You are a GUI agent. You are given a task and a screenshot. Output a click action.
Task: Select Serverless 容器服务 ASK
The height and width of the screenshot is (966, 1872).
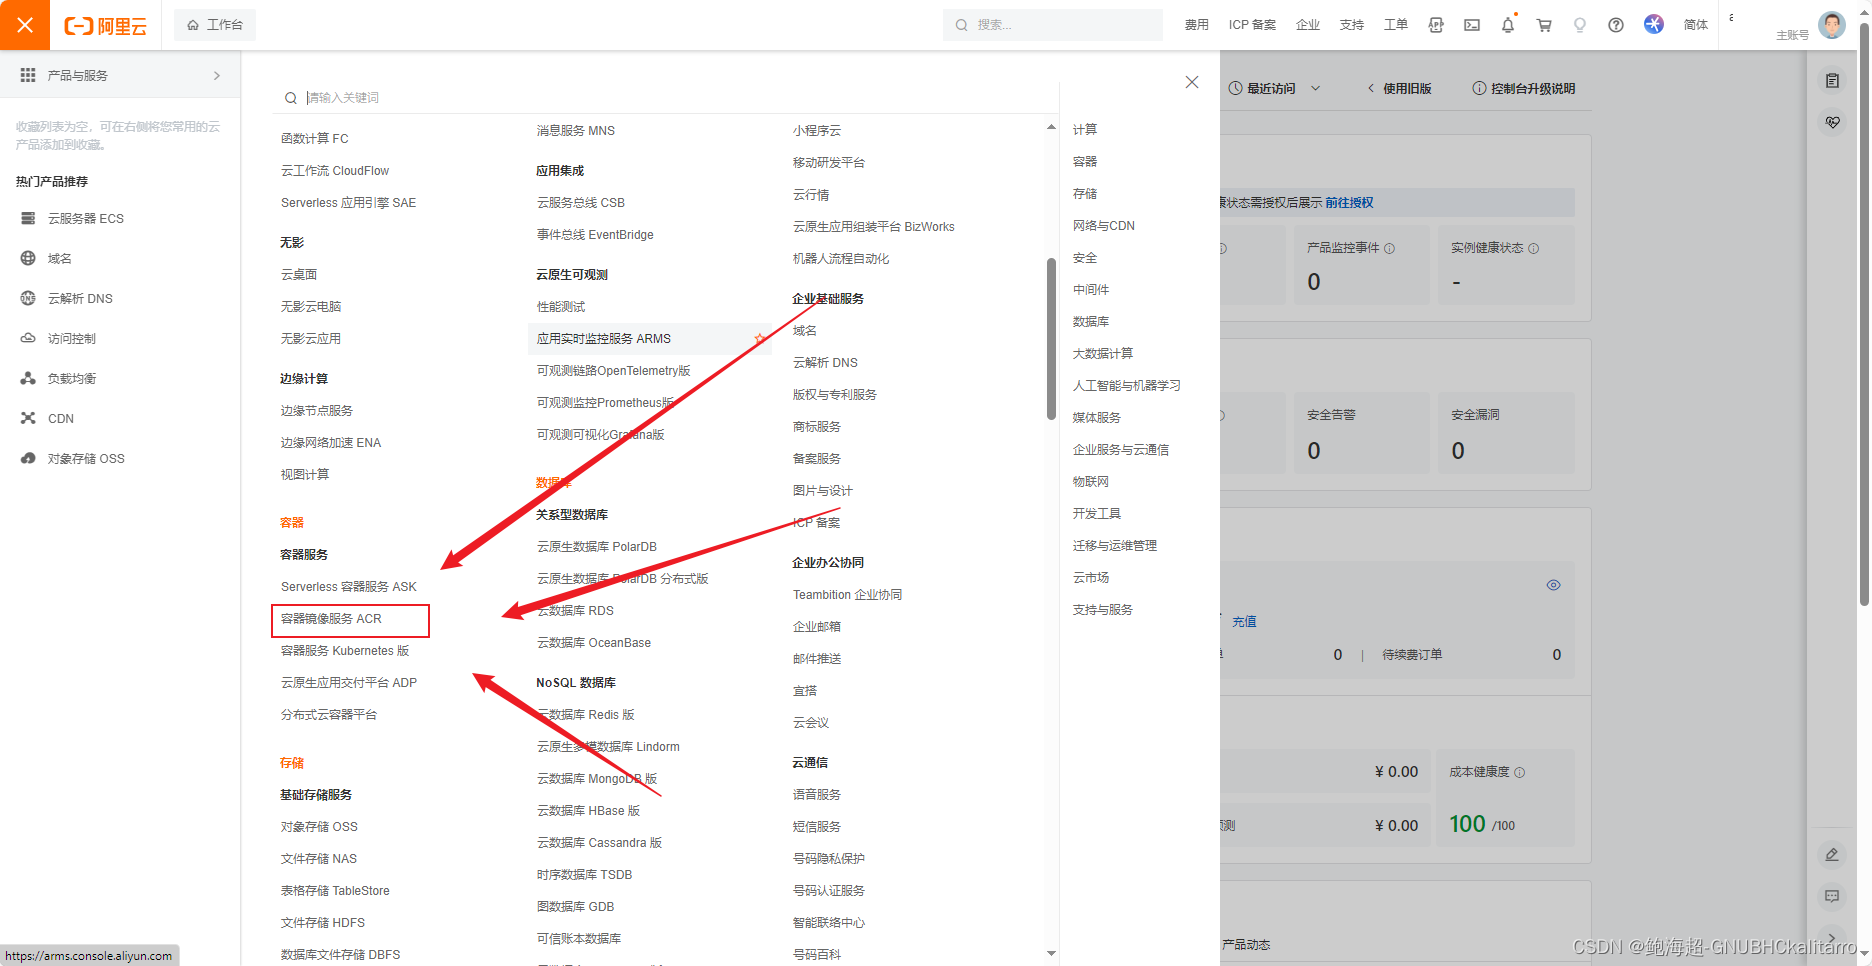[x=349, y=587]
